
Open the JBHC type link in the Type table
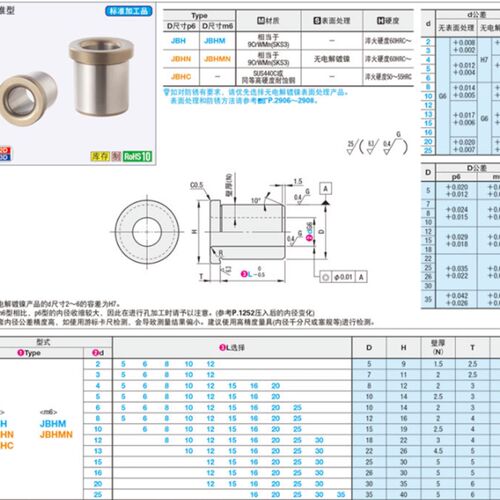pos(181,77)
